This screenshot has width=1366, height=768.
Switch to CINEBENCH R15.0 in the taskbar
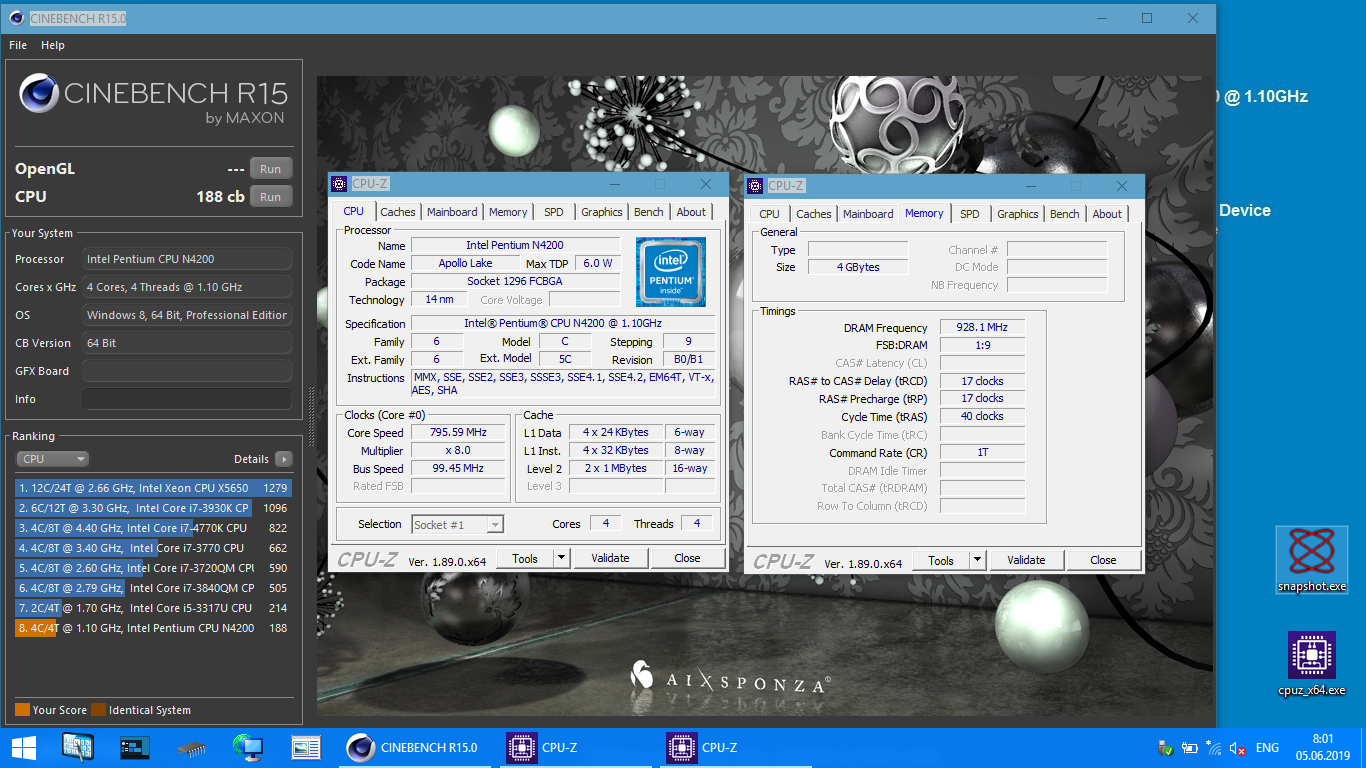(x=415, y=747)
